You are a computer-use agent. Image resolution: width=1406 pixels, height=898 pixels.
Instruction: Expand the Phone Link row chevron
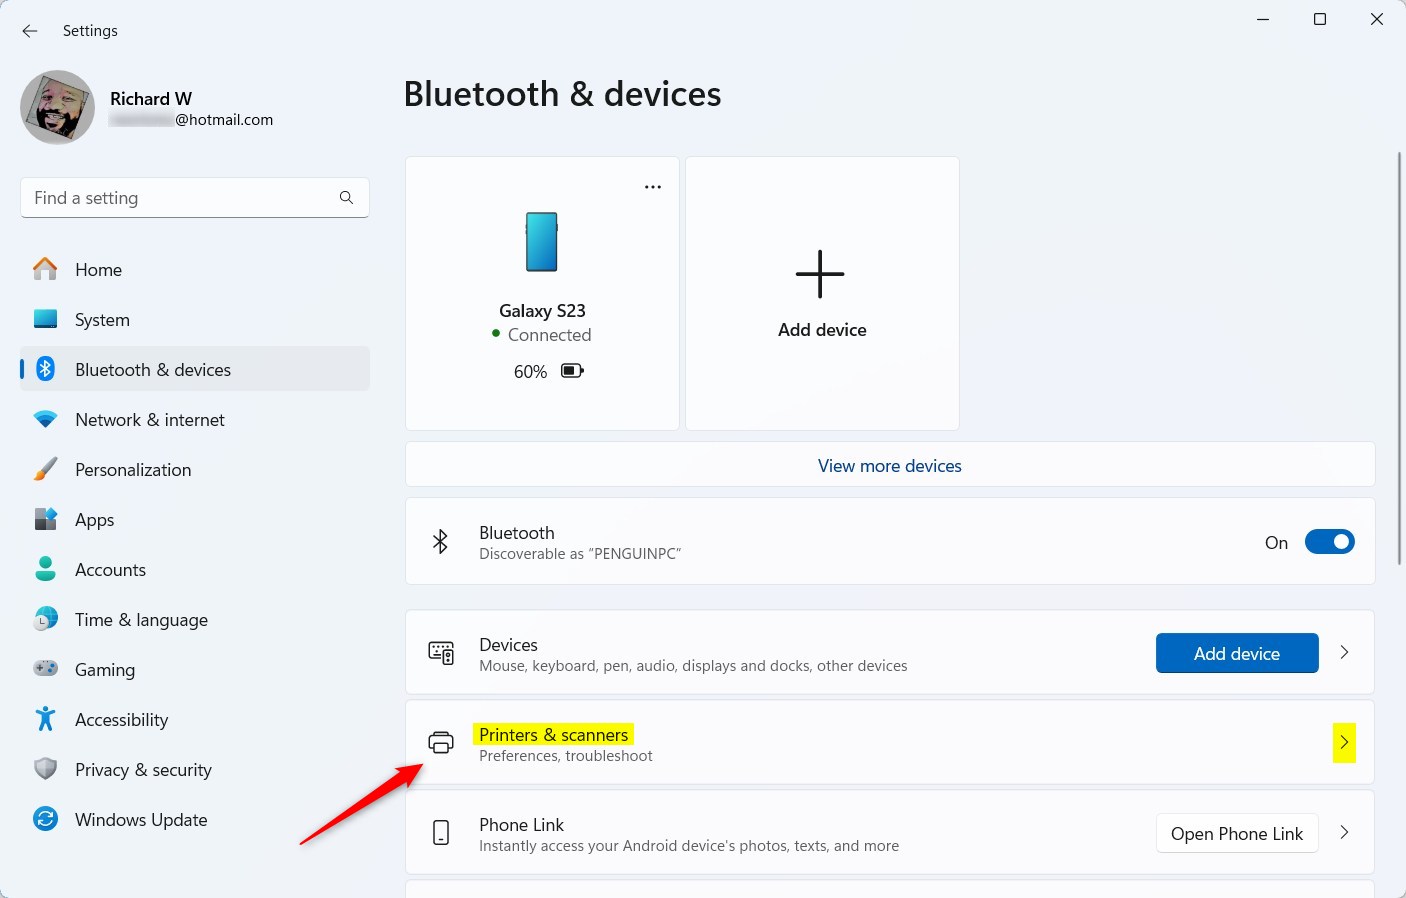pos(1344,832)
